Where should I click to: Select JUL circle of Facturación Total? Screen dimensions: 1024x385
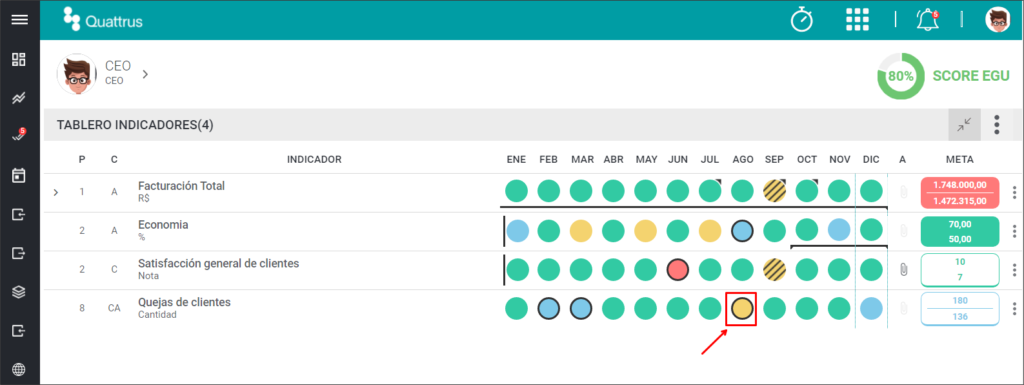click(710, 191)
